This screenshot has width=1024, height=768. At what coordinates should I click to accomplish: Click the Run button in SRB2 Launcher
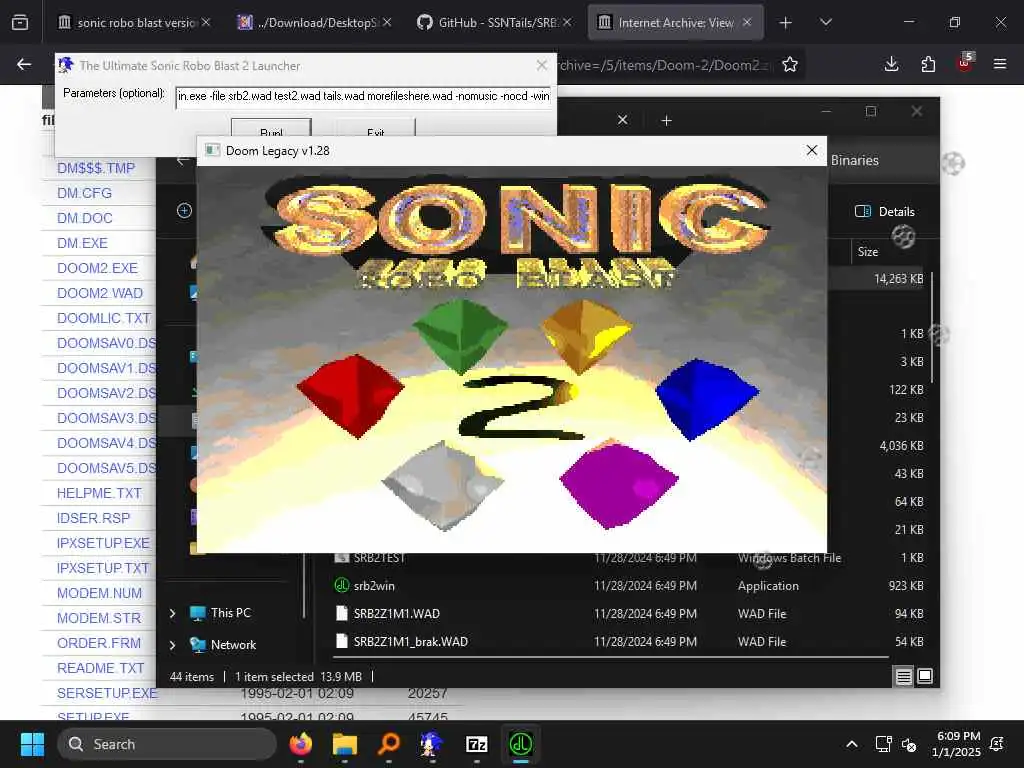tap(271, 128)
